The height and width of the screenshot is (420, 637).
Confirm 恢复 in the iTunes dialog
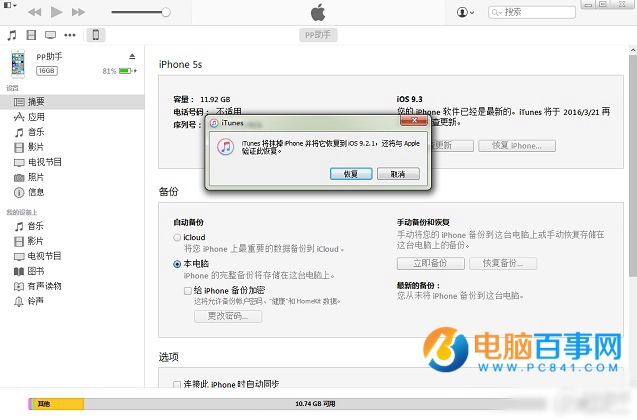351,174
